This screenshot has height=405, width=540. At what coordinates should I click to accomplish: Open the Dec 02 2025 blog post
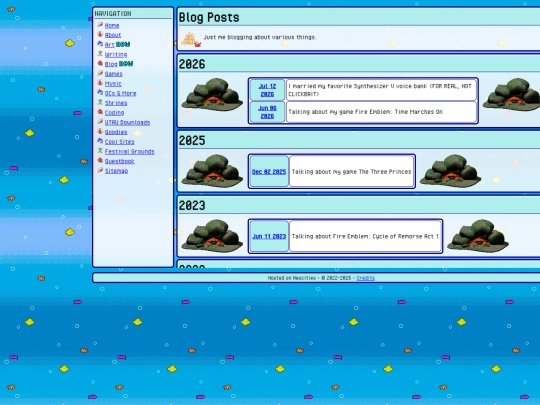pyautogui.click(x=269, y=172)
